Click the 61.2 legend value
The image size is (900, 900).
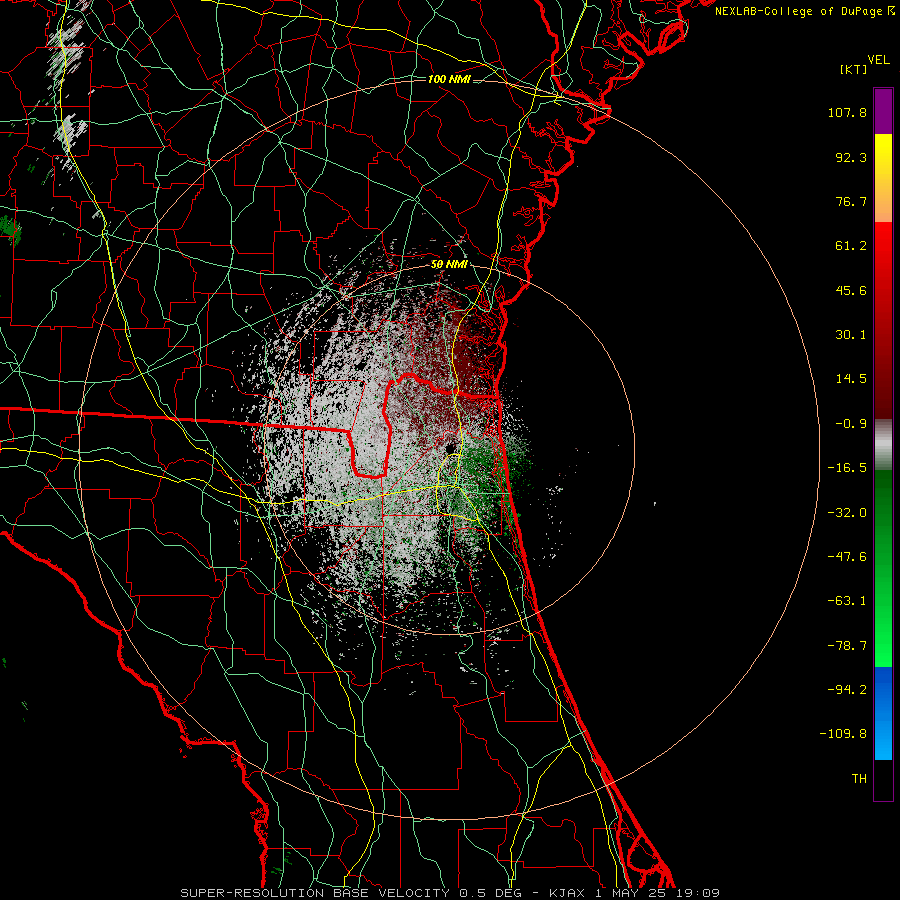pos(851,246)
